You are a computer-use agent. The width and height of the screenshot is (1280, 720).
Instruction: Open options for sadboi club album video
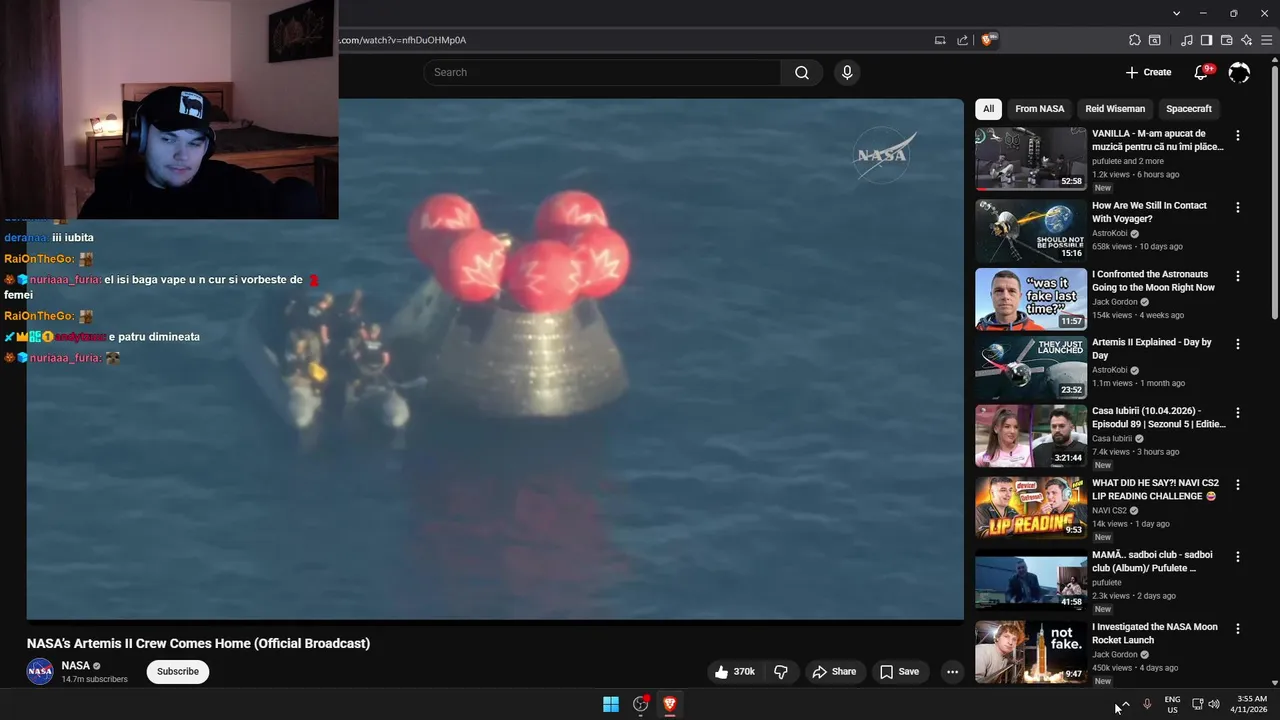tap(1237, 556)
